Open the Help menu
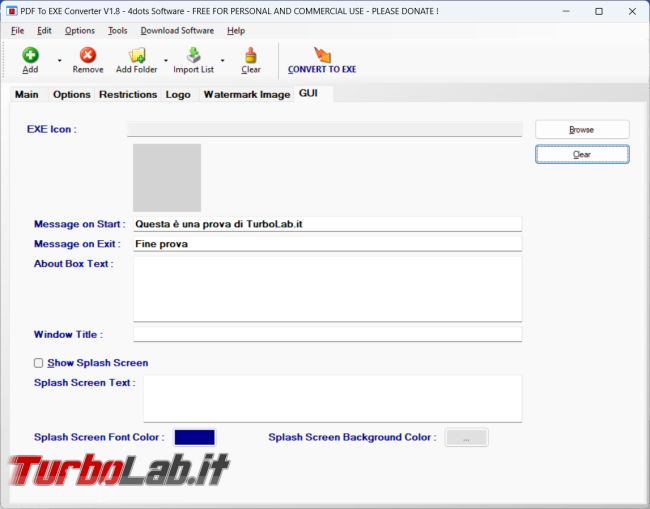 pos(236,31)
